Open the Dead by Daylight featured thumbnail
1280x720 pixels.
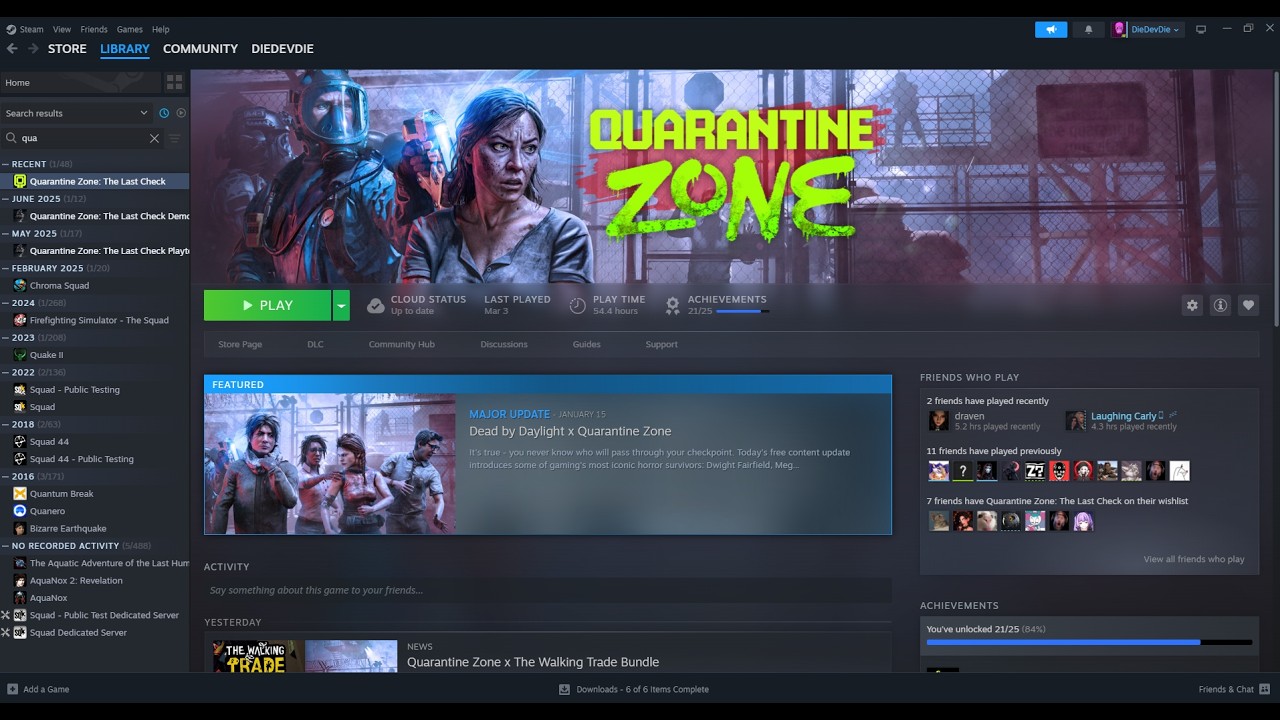coord(330,463)
